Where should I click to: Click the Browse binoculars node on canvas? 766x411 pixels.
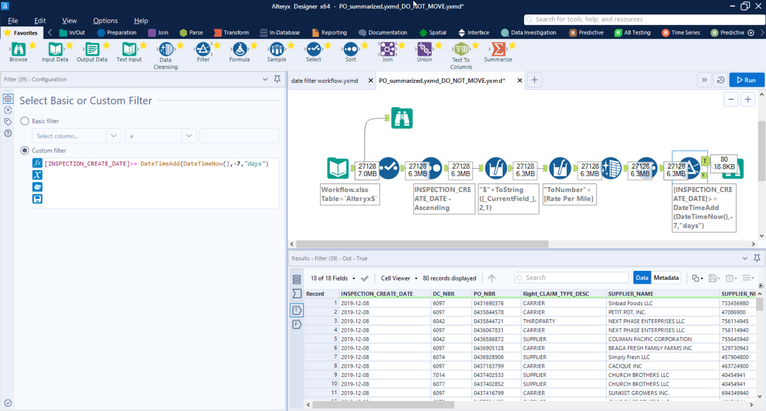400,118
